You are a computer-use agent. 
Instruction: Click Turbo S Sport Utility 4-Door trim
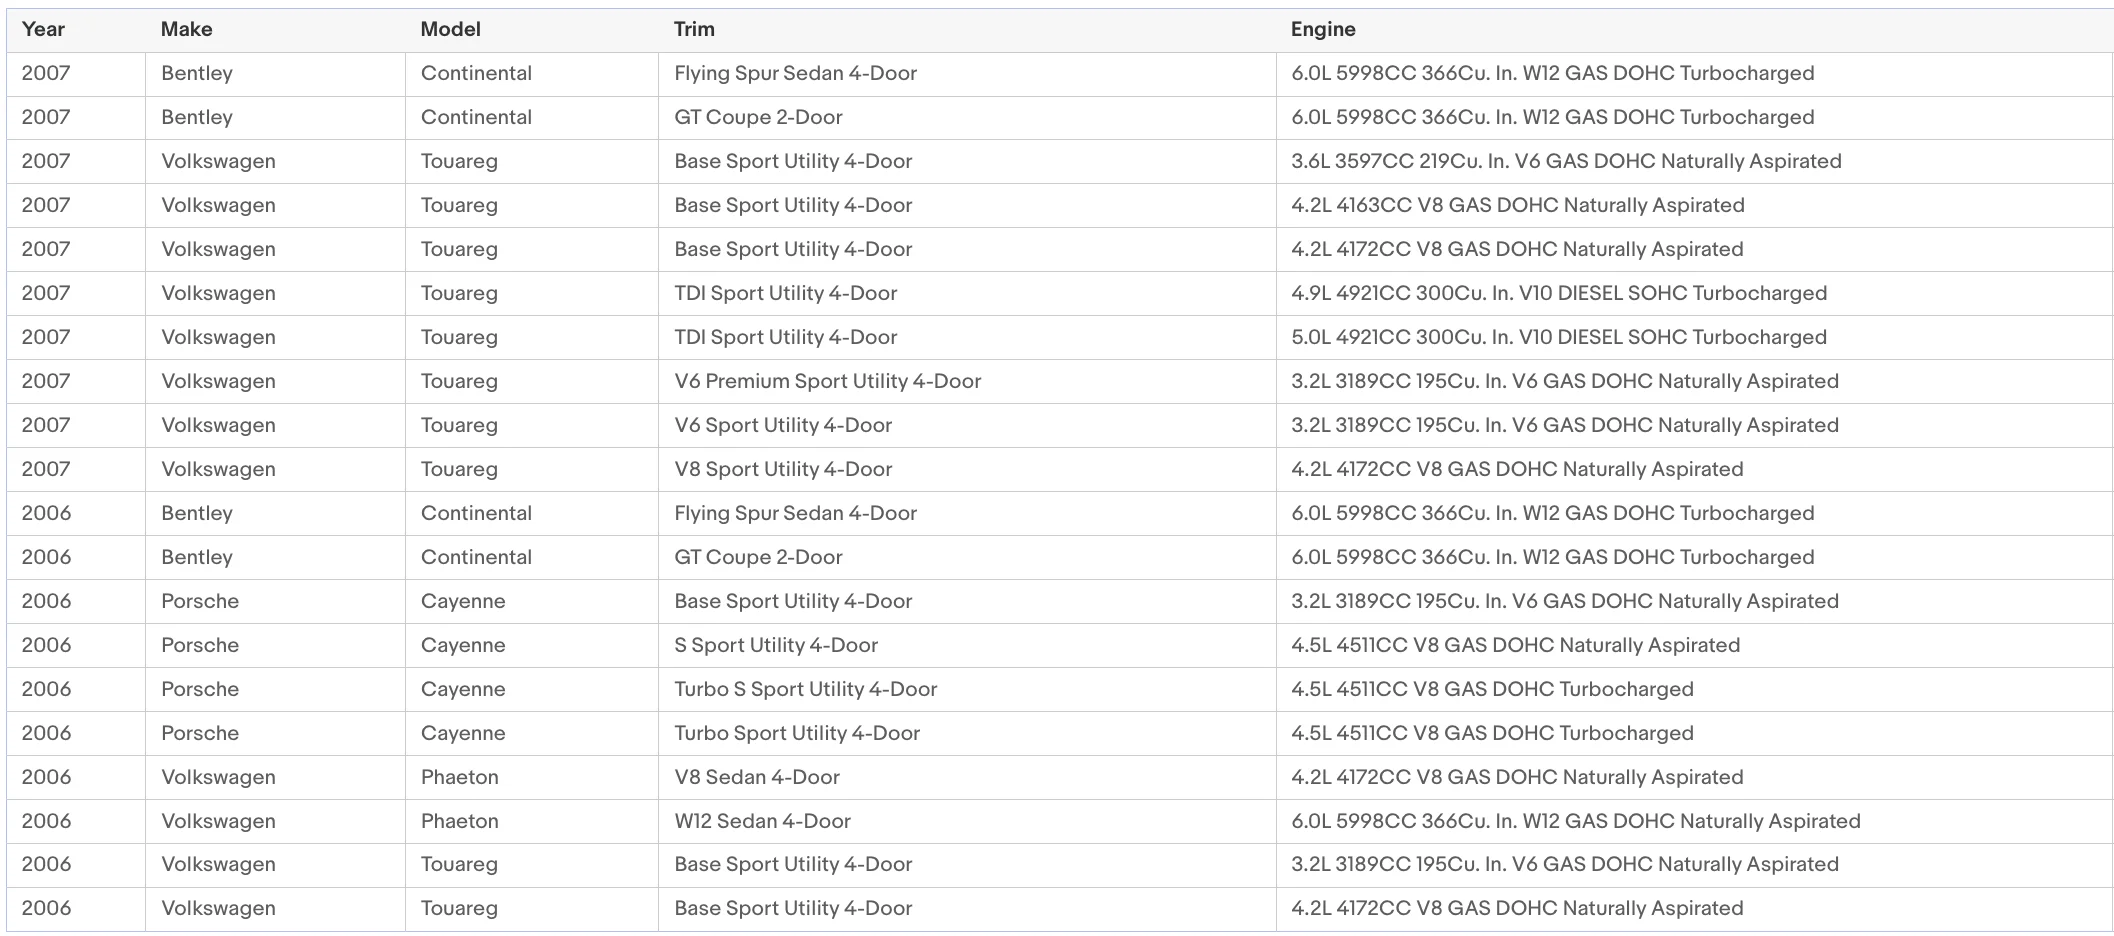tap(805, 689)
